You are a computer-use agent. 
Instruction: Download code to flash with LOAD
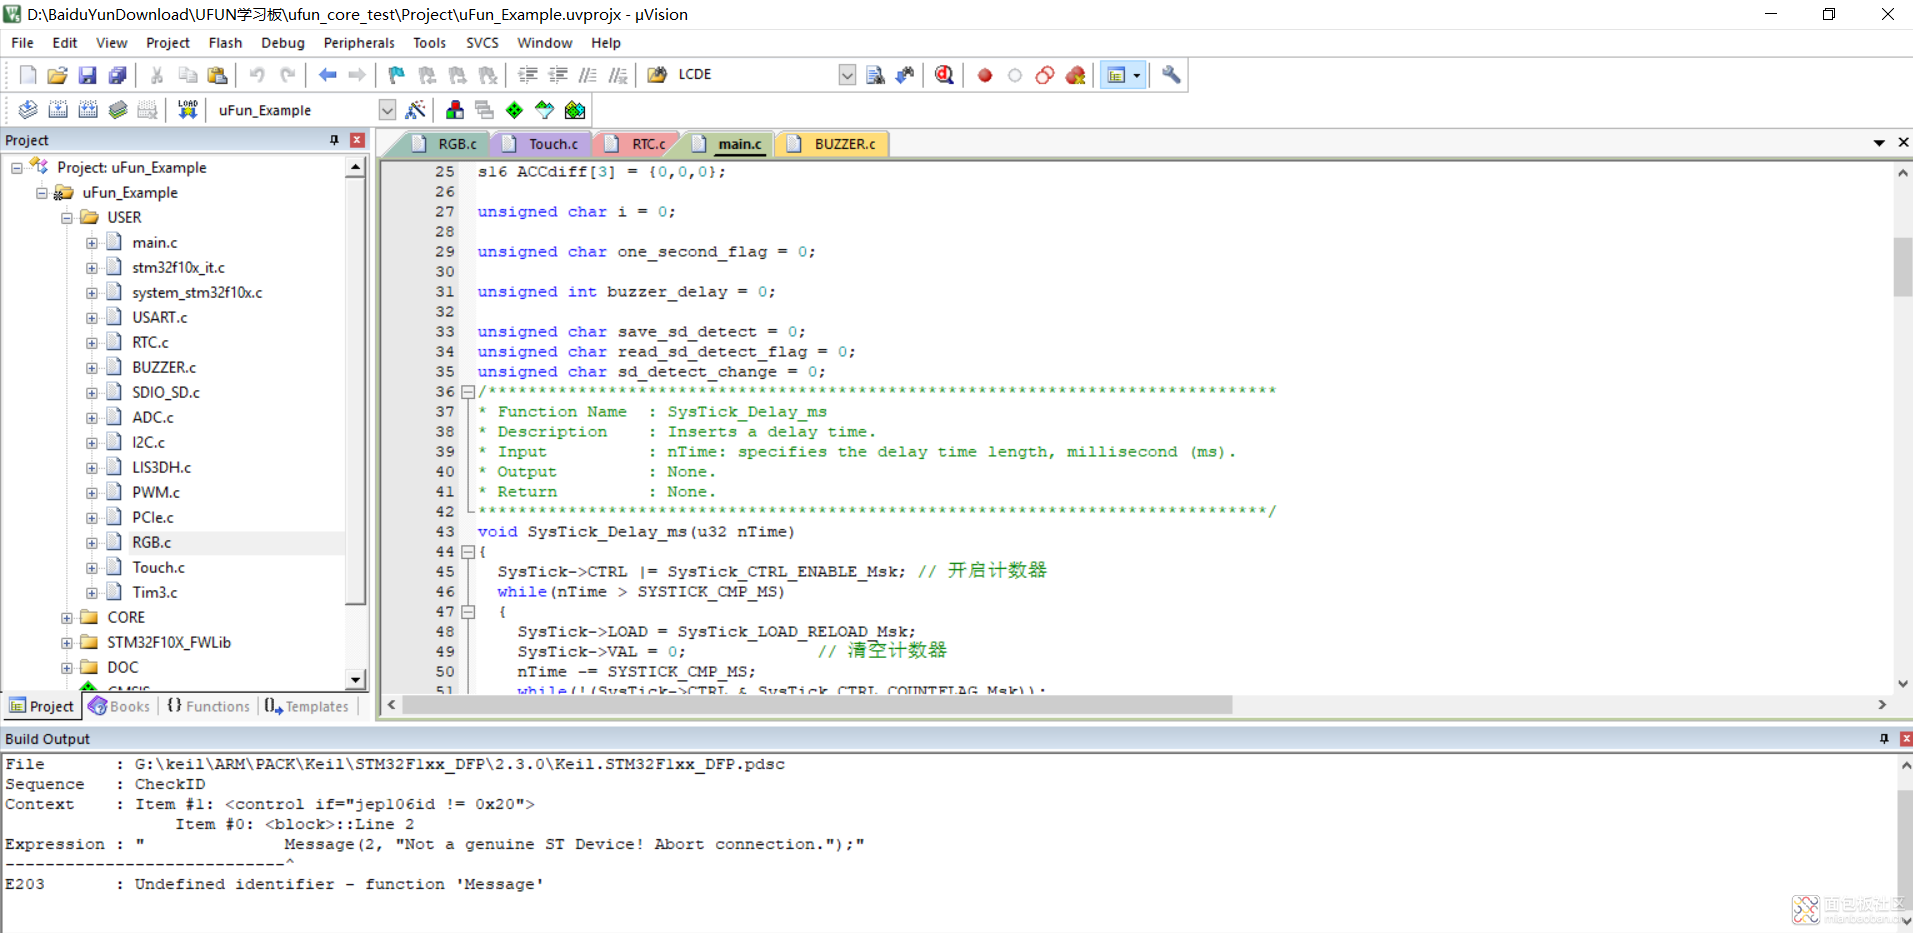(x=187, y=110)
